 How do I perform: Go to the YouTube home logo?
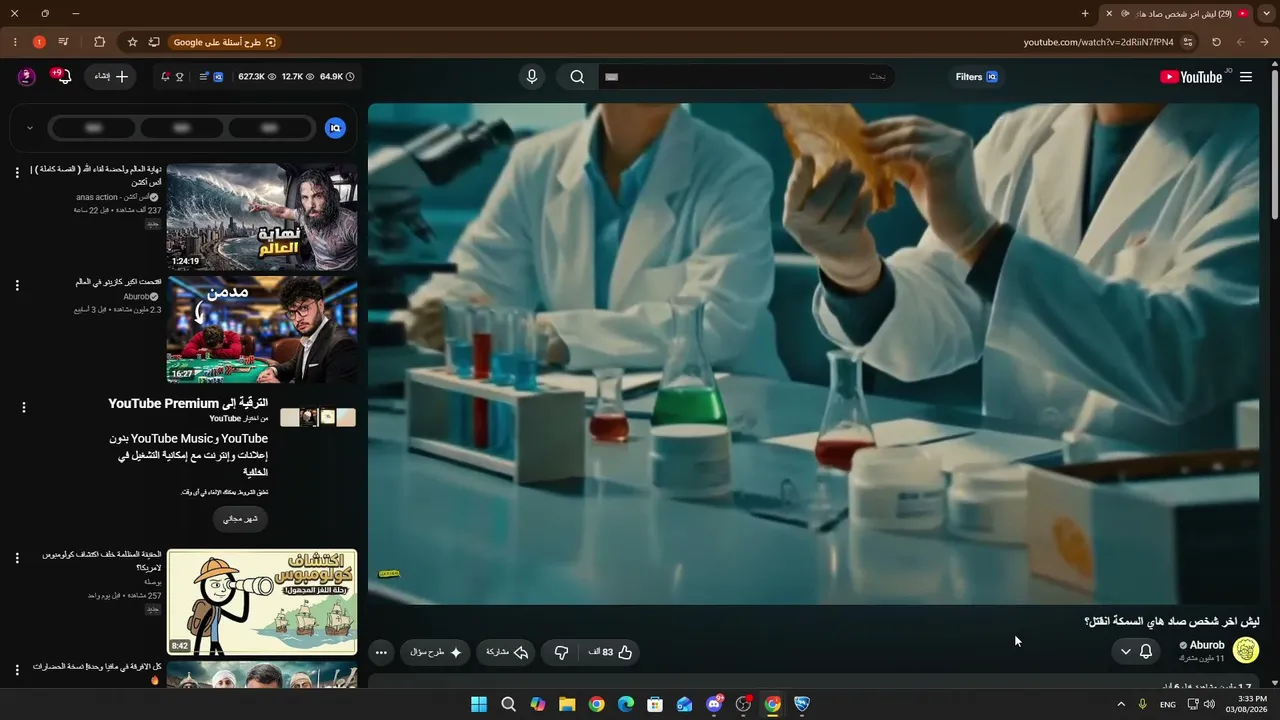1191,77
